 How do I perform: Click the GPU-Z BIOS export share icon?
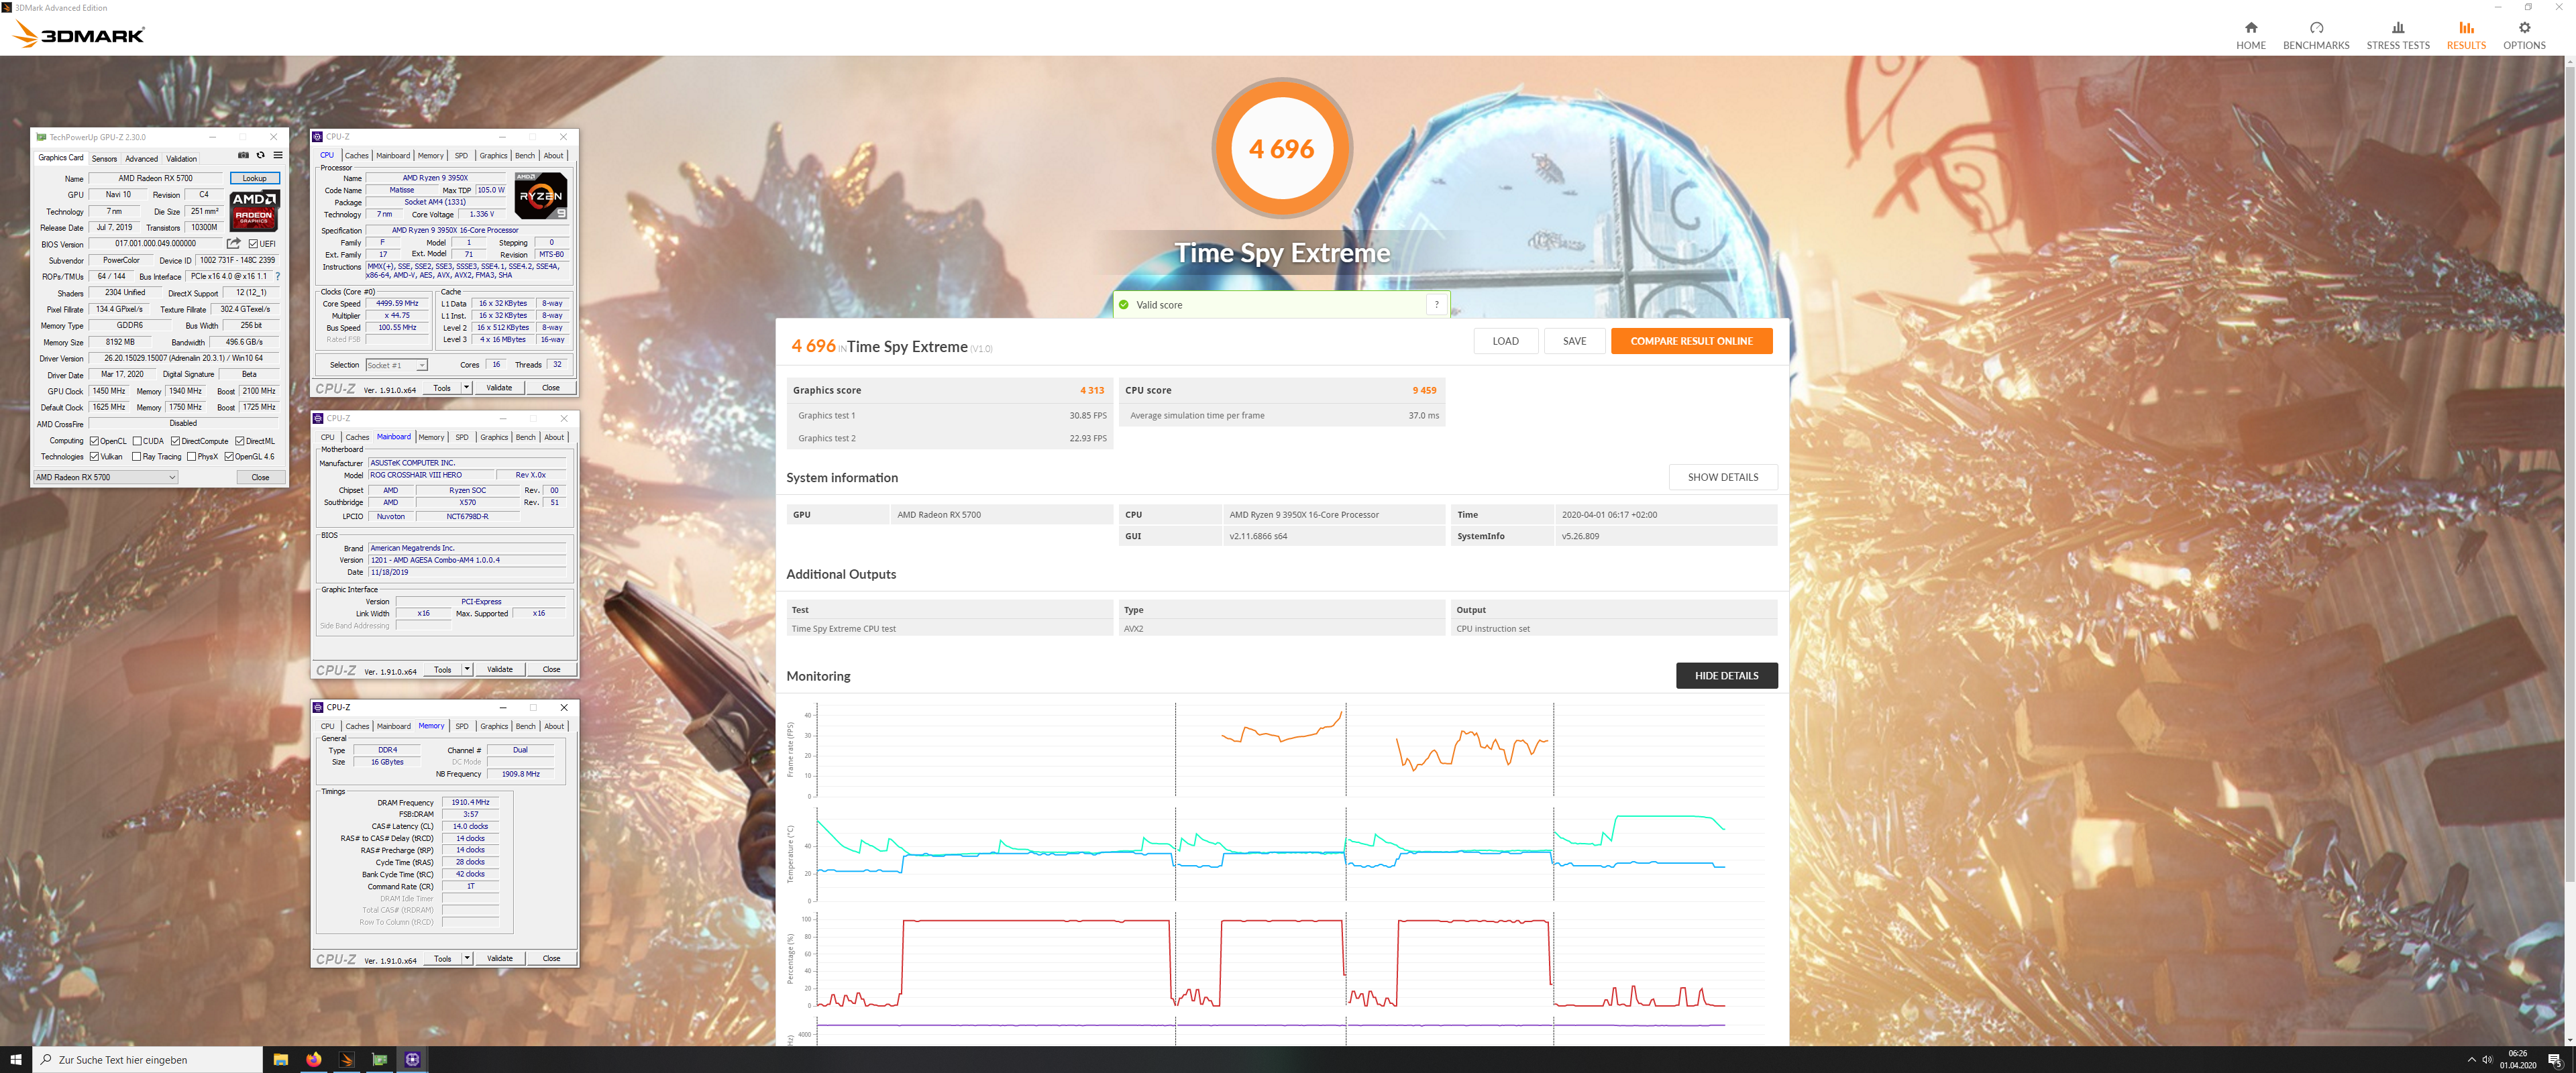tap(234, 243)
